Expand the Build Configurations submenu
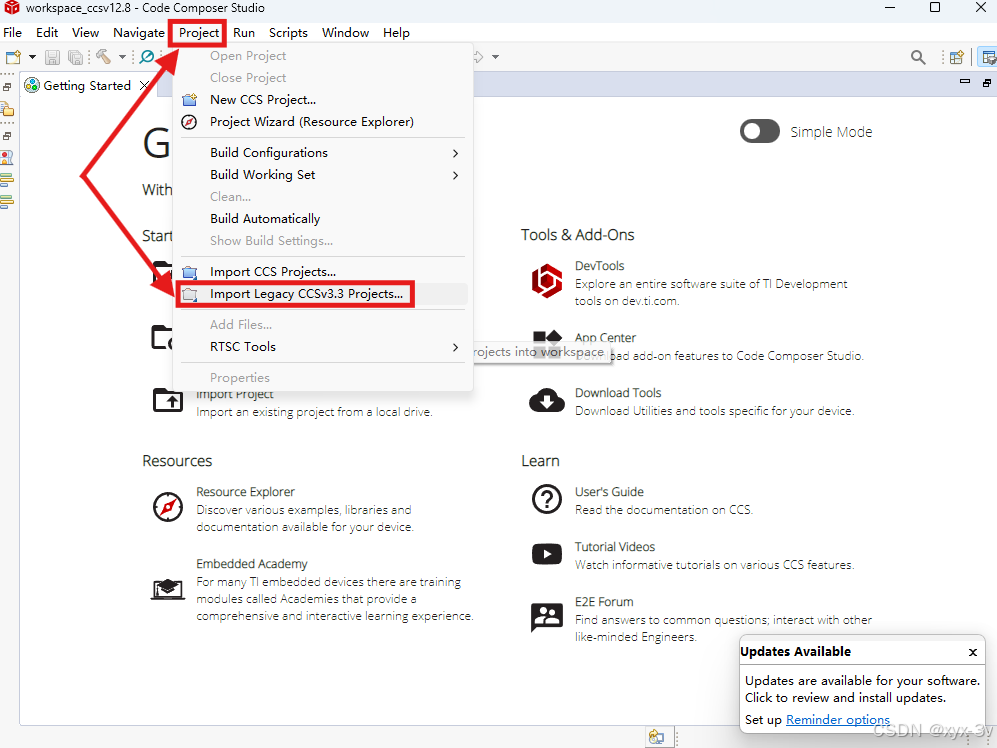 [x=322, y=153]
